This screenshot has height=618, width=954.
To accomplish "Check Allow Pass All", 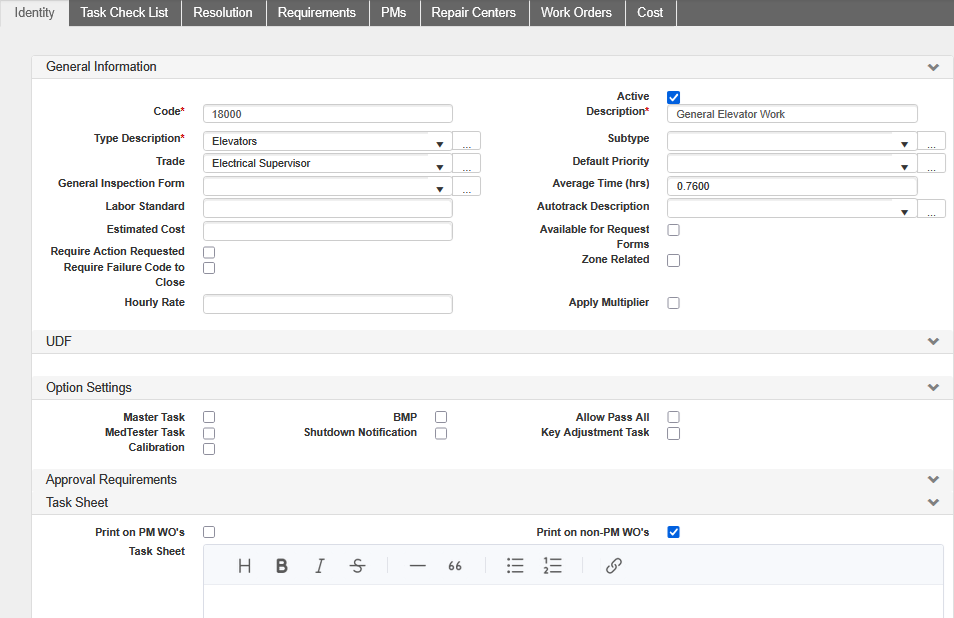I will 674,417.
